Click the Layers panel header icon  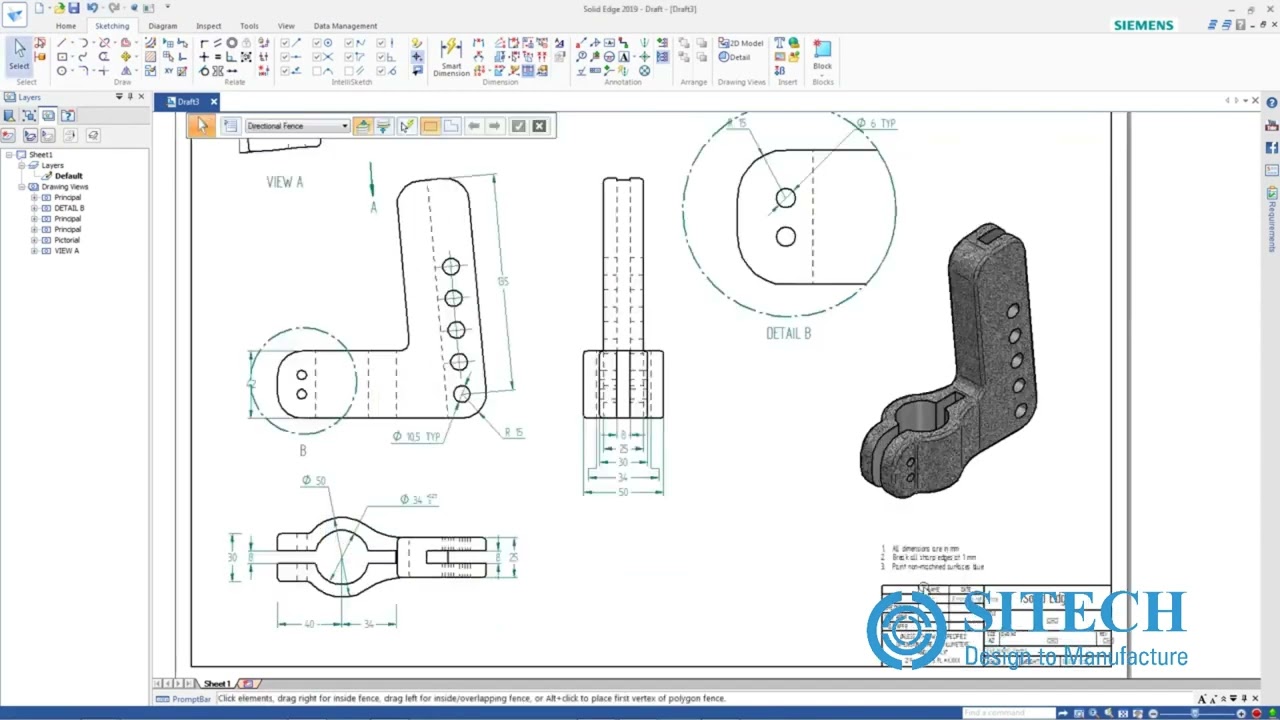point(9,97)
